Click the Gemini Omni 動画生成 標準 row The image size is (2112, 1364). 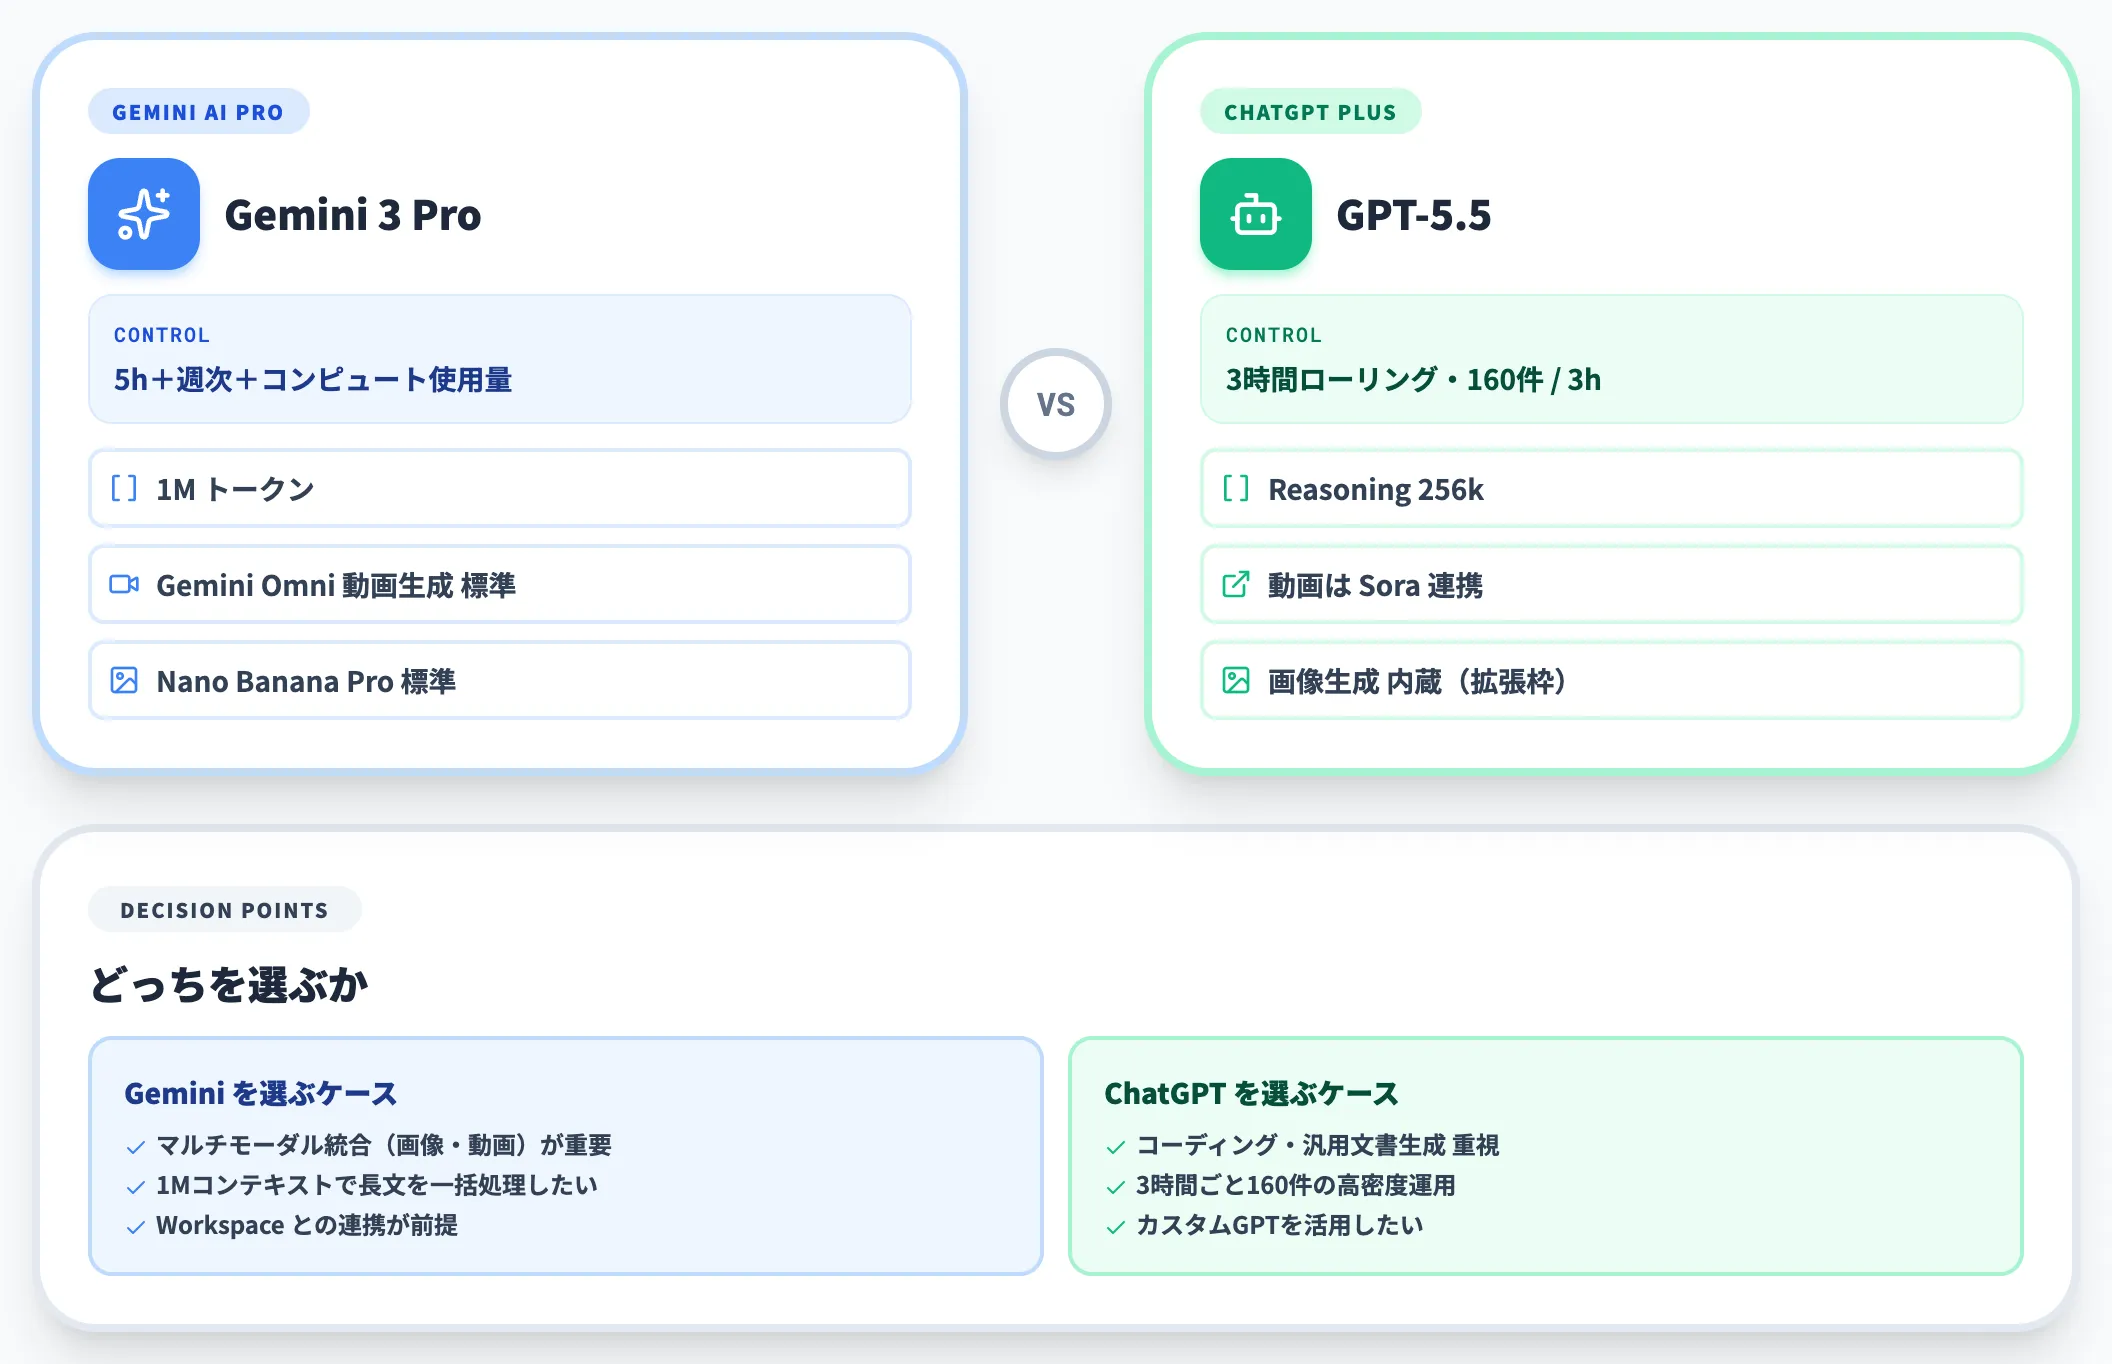coord(500,584)
